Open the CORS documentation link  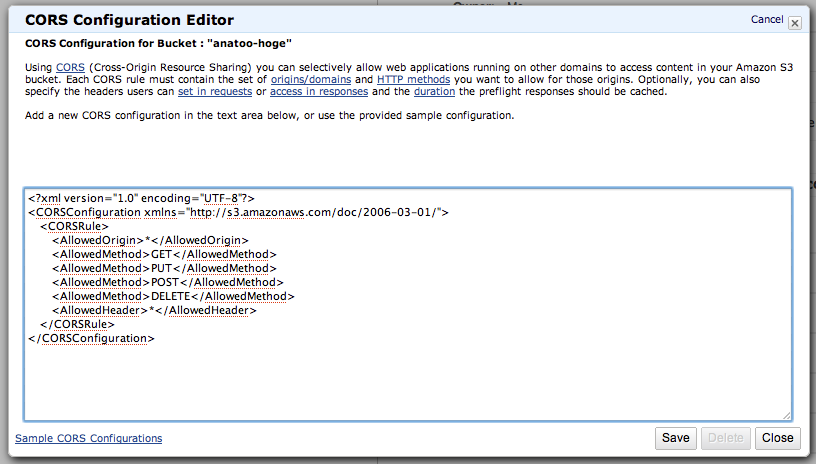[x=70, y=66]
